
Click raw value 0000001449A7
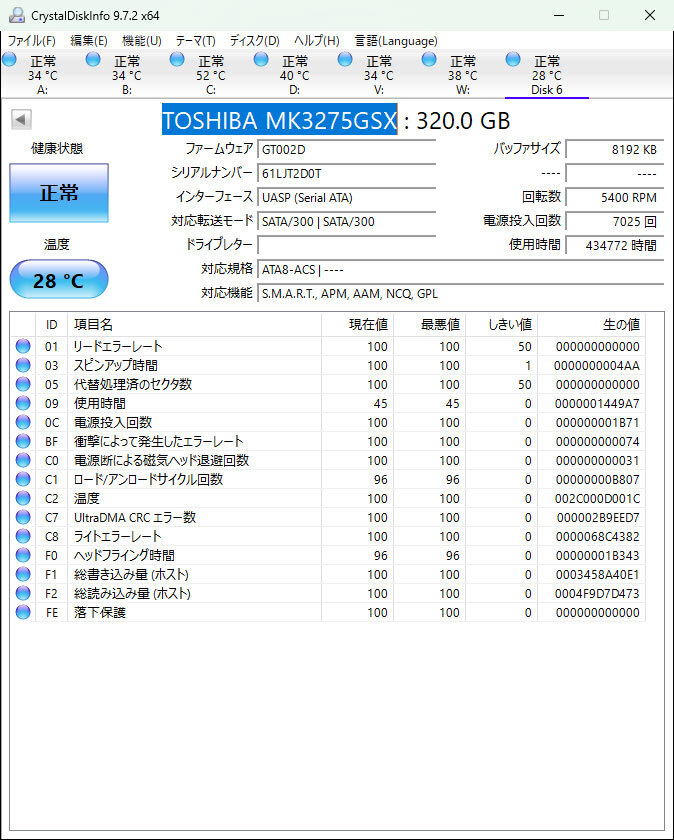[x=597, y=403]
